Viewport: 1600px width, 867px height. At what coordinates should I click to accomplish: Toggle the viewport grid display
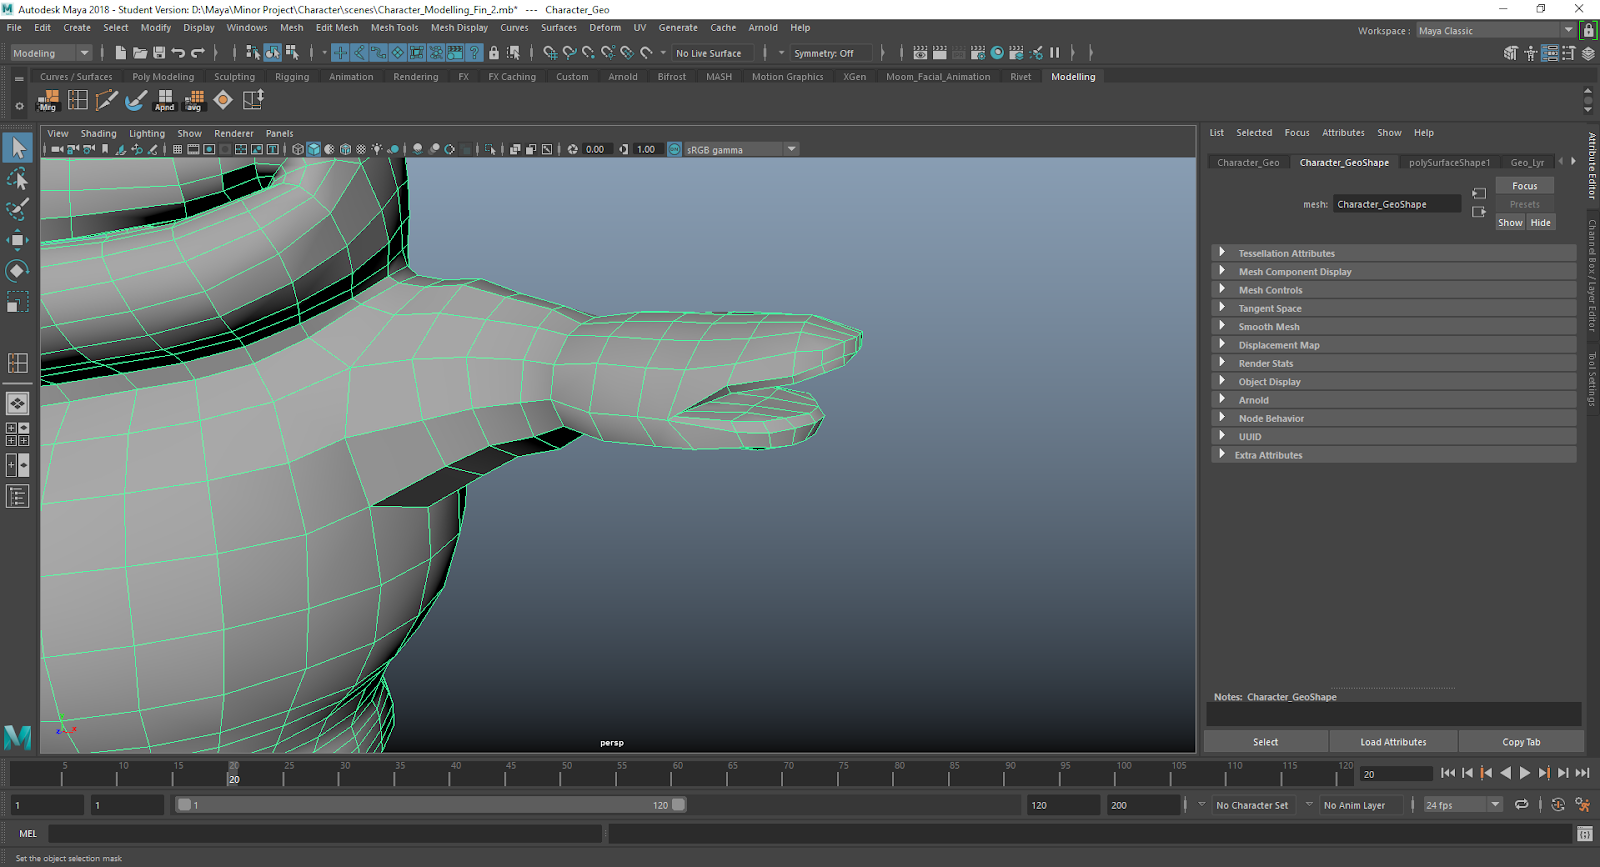pos(177,149)
